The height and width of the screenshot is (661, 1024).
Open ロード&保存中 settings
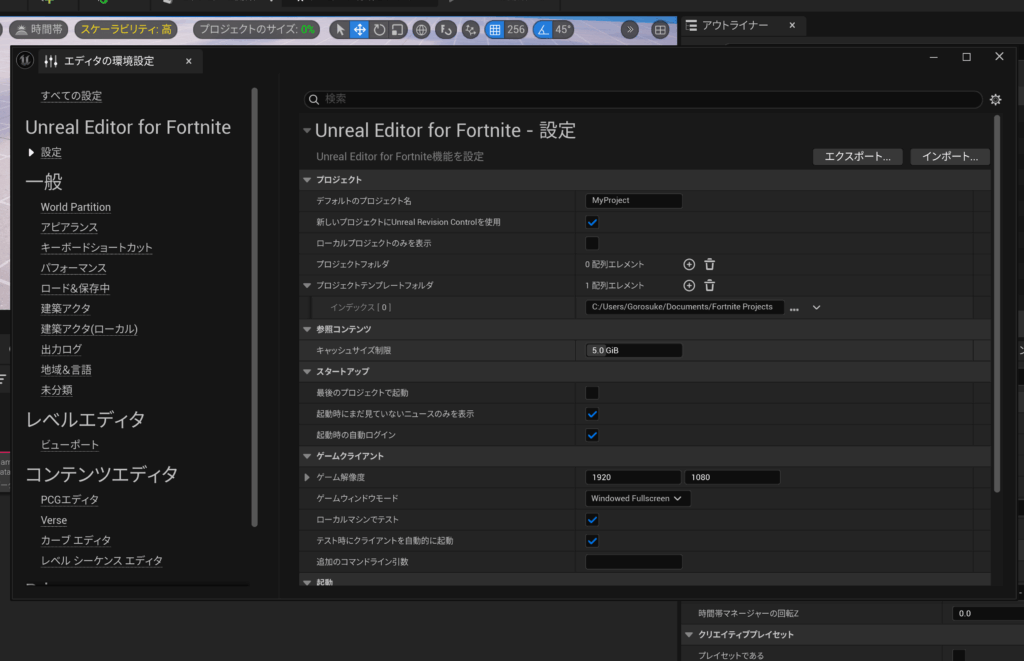tap(75, 288)
